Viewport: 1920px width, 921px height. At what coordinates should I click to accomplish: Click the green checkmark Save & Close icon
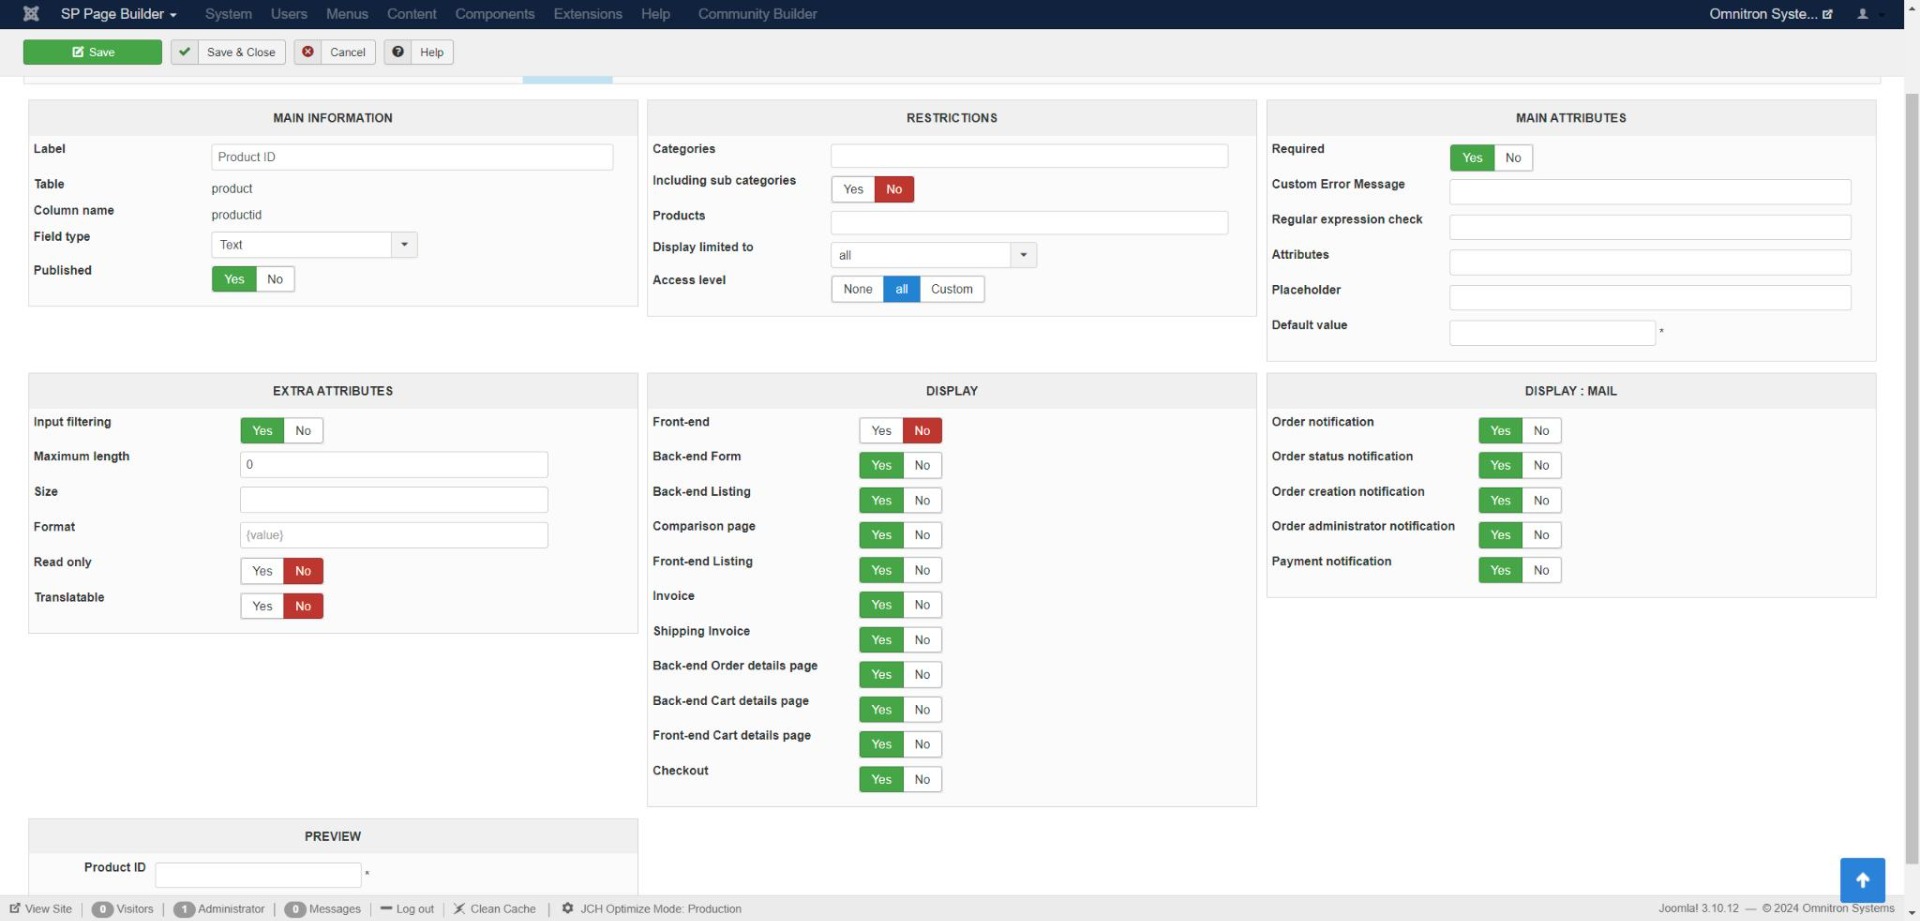(x=184, y=52)
